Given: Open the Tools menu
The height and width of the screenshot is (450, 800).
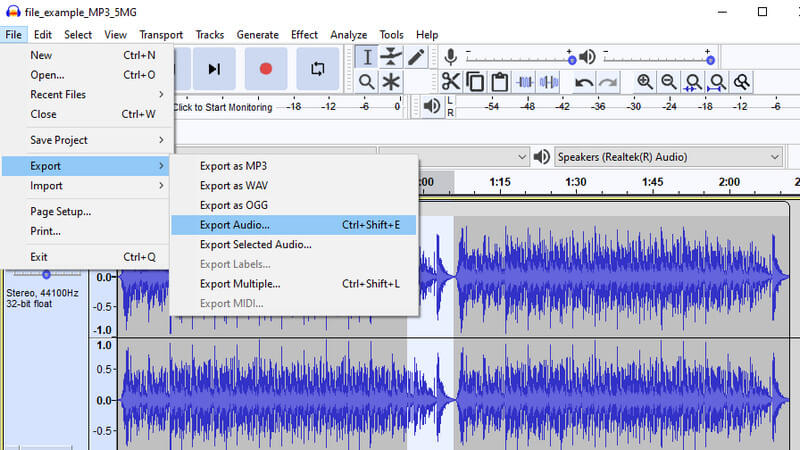Looking at the screenshot, I should pyautogui.click(x=391, y=35).
